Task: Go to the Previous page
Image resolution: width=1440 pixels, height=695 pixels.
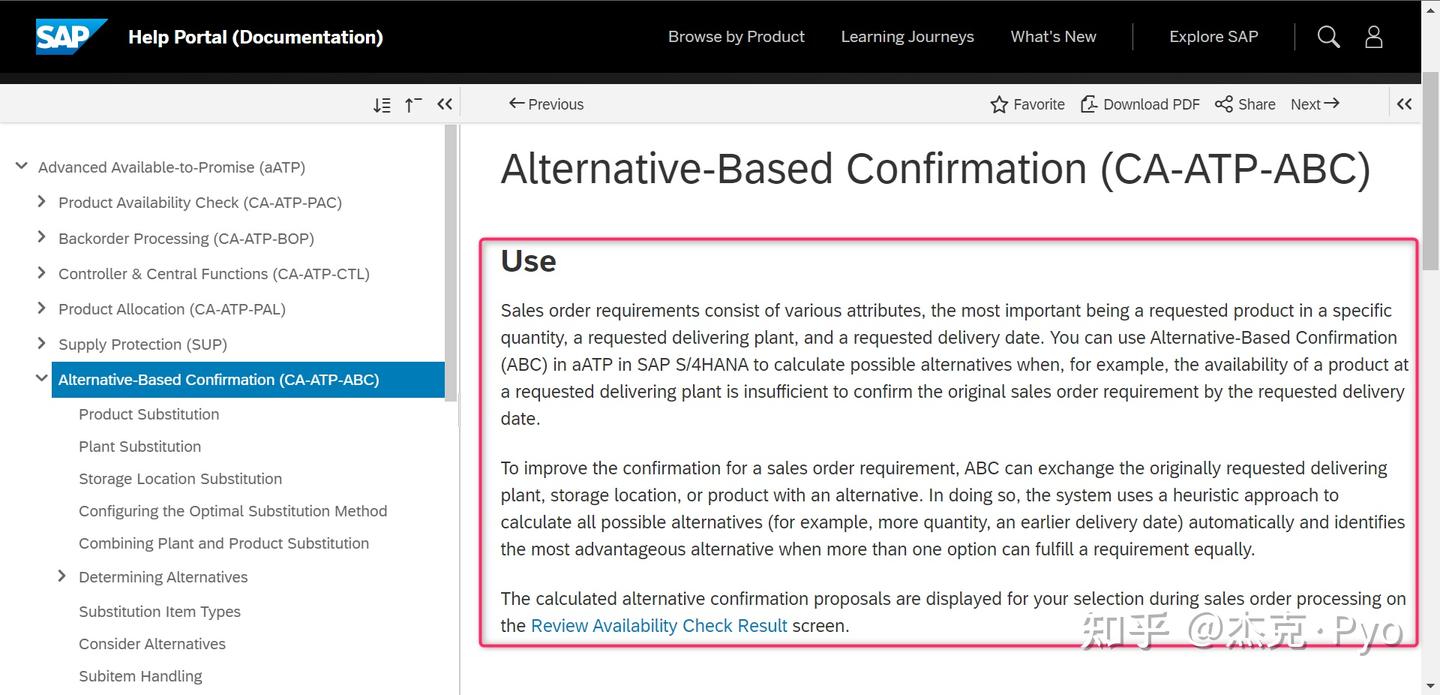Action: pyautogui.click(x=546, y=104)
